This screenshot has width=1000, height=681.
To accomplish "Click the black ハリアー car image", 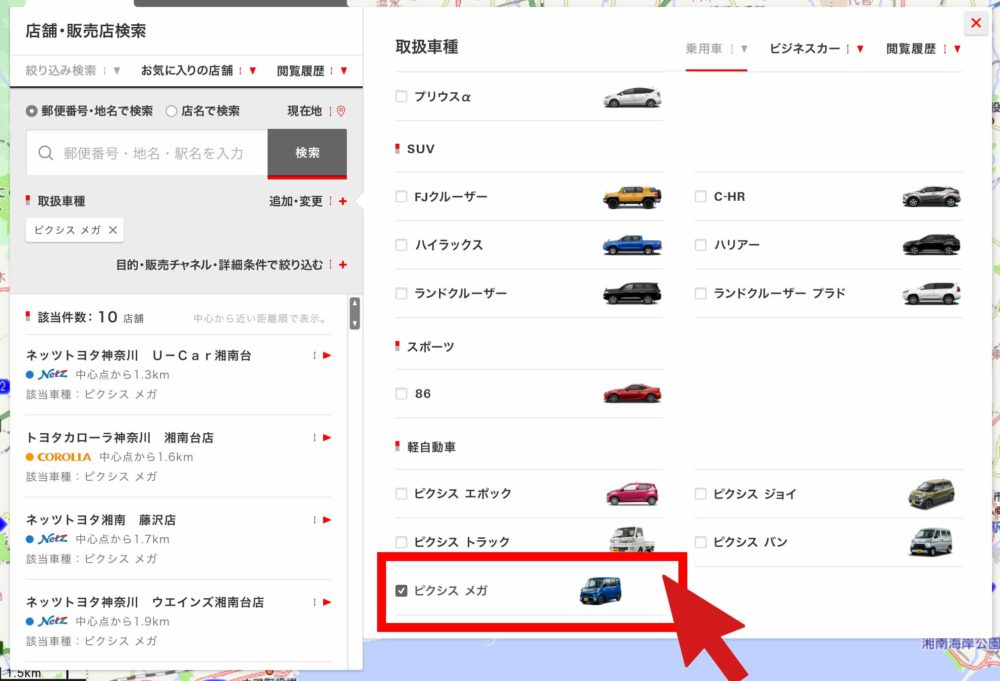I will pos(931,245).
